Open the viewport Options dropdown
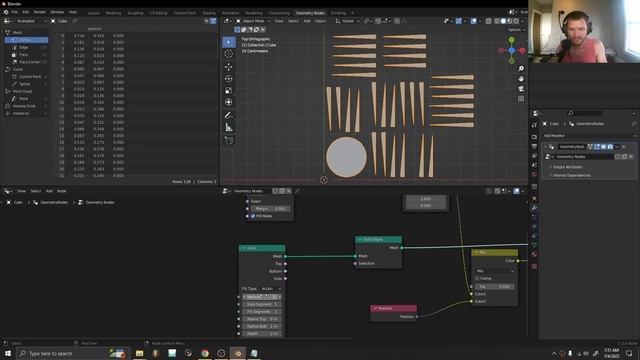The width and height of the screenshot is (640, 360). coord(516,30)
